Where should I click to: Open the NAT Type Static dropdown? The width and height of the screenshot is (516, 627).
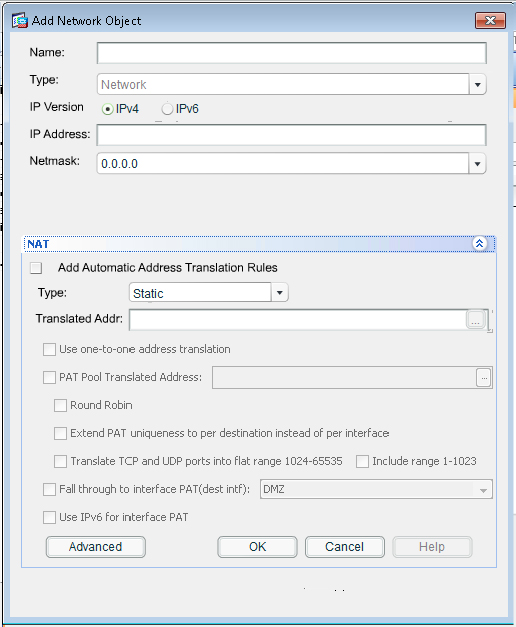280,293
